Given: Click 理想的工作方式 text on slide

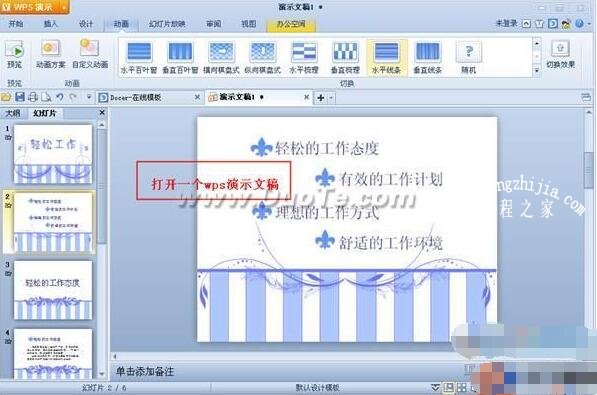Looking at the screenshot, I should [327, 212].
